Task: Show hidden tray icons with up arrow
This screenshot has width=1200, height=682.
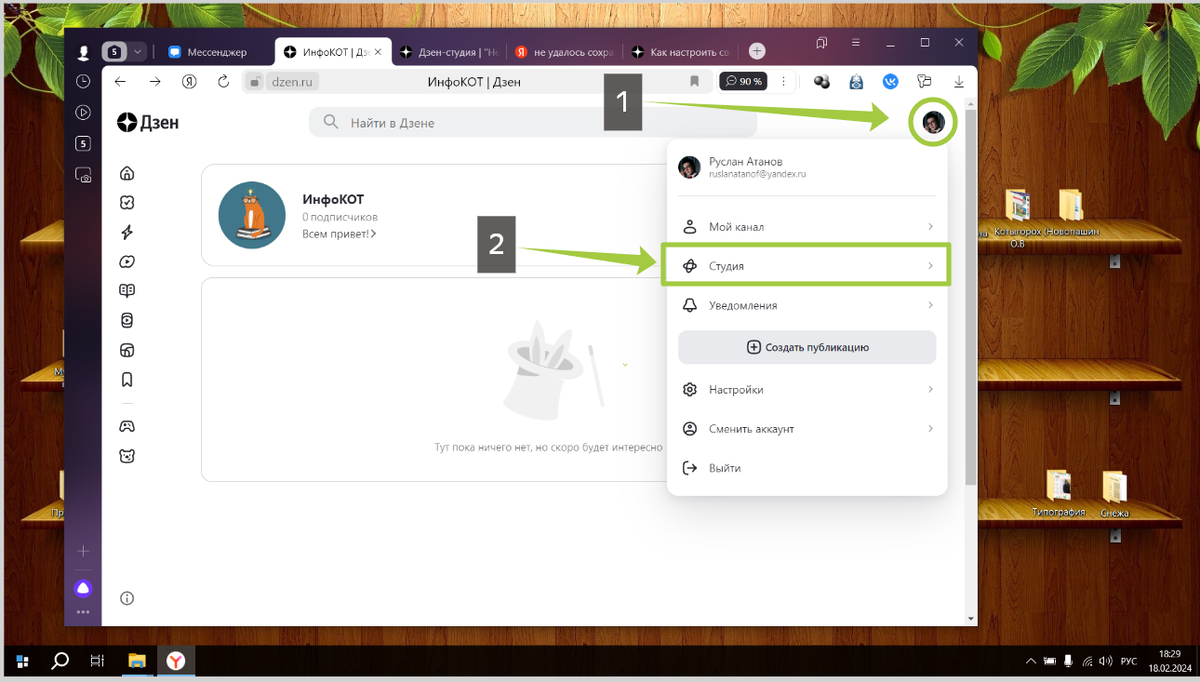Action: tap(1031, 661)
